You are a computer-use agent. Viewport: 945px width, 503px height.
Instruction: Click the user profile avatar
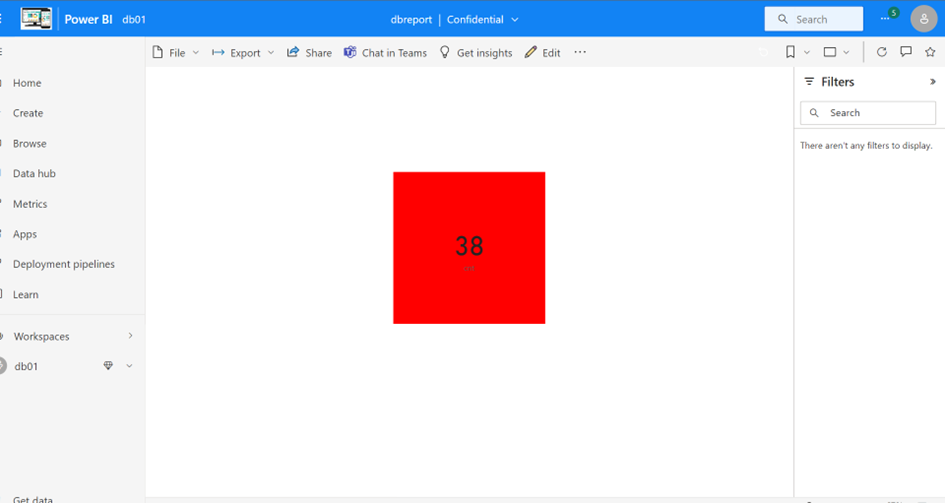tap(923, 19)
